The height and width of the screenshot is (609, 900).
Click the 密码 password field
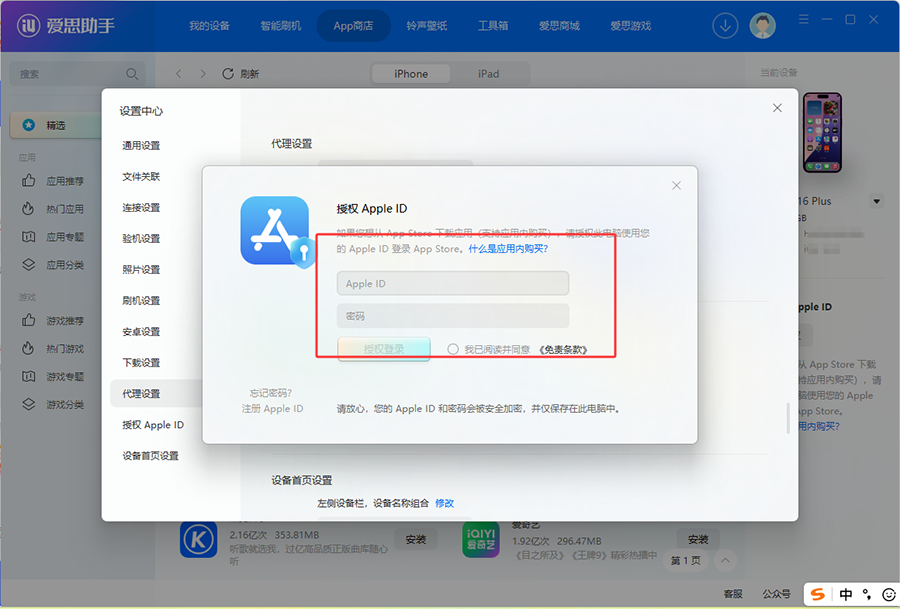(453, 316)
